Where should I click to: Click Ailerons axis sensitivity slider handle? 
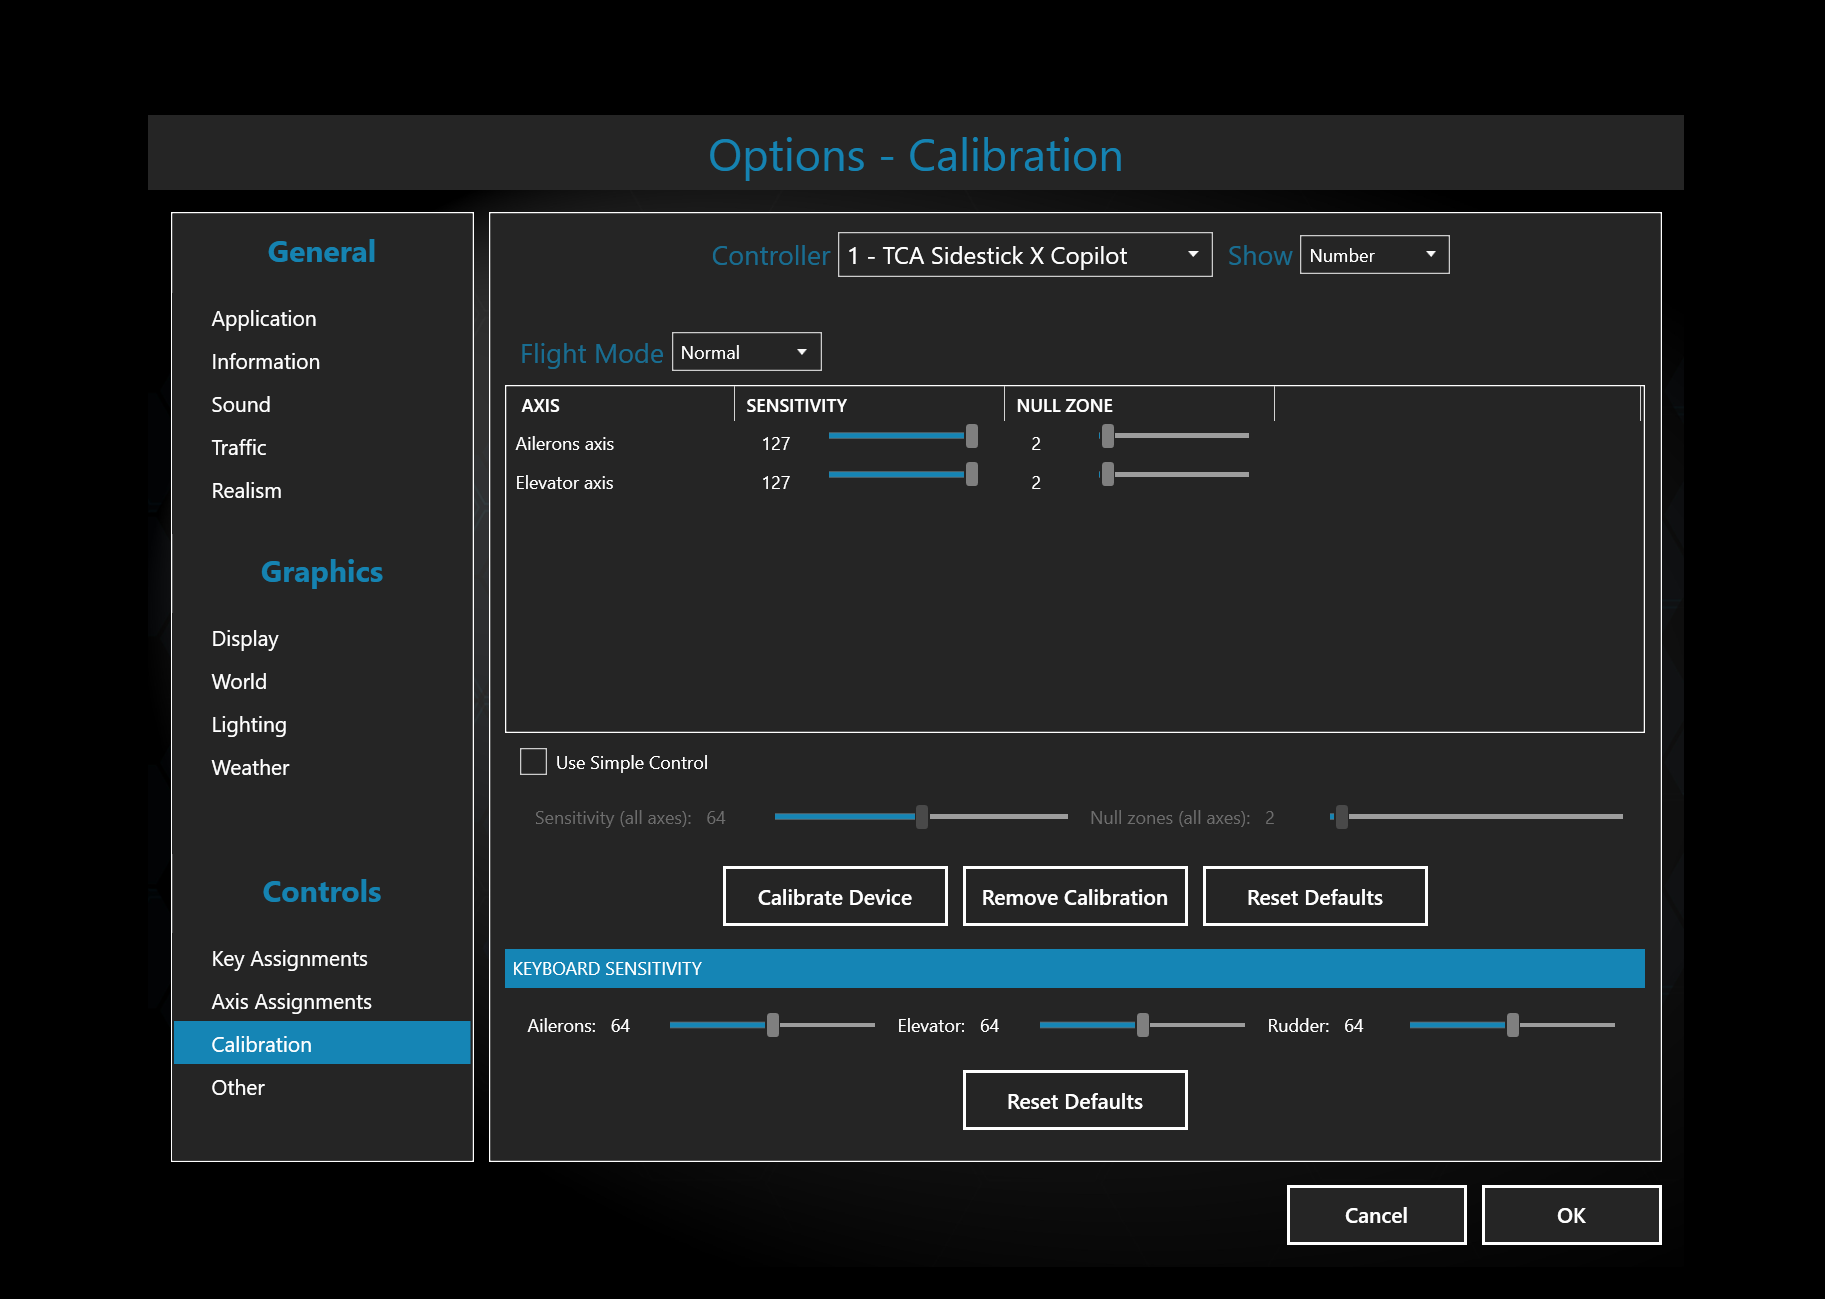point(972,436)
